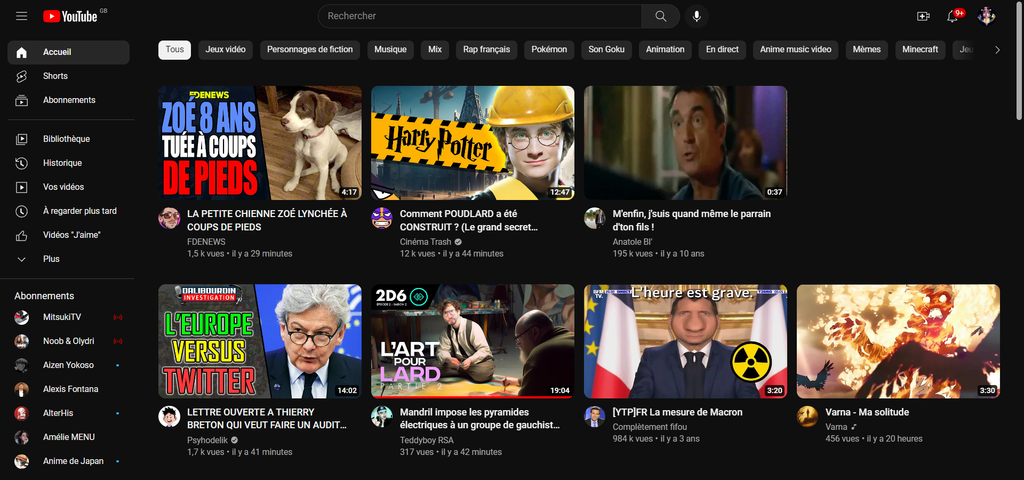The image size is (1024, 480).
Task: Start voice search with microphone icon
Action: tap(696, 16)
